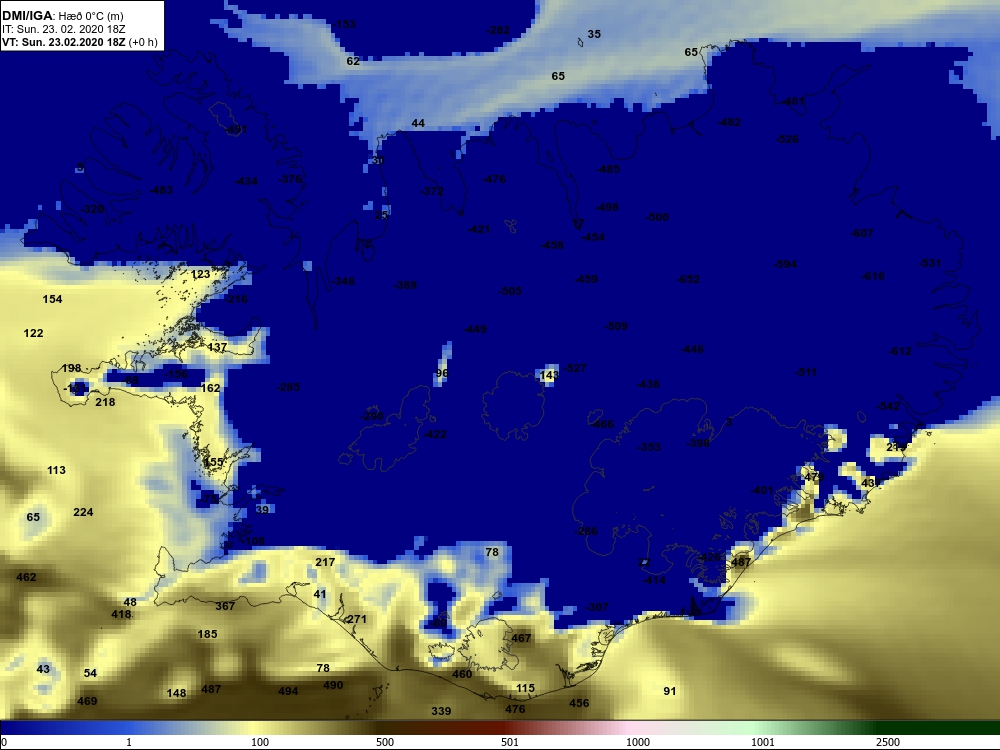The width and height of the screenshot is (1000, 750).
Task: Click the map value '115' near the southern glacier
Action: tap(526, 688)
